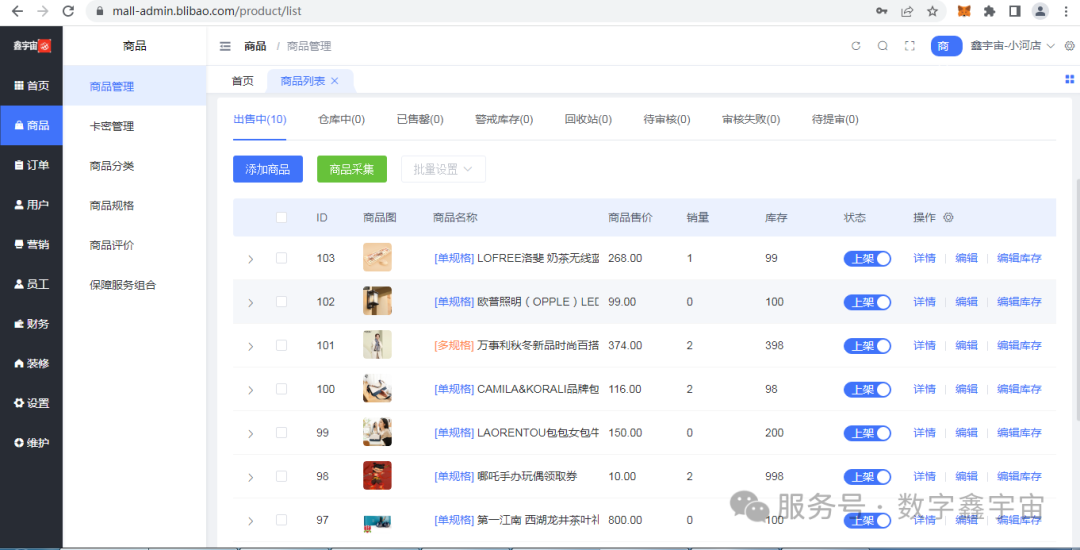Open search with magnifier icon in header
The height and width of the screenshot is (550, 1080).
pyautogui.click(x=882, y=46)
